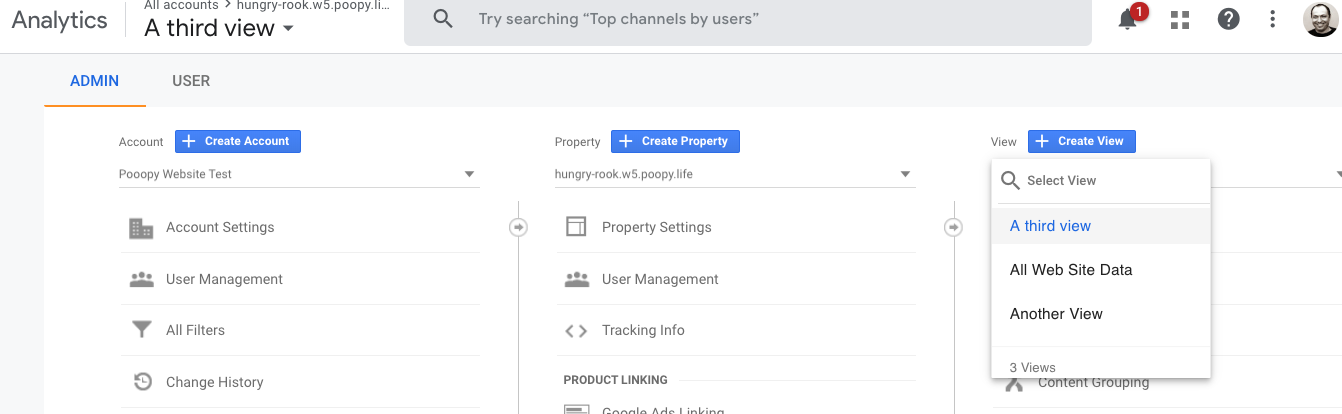Switch to the USER tab
Screen dimensions: 1342x414
[x=191, y=81]
